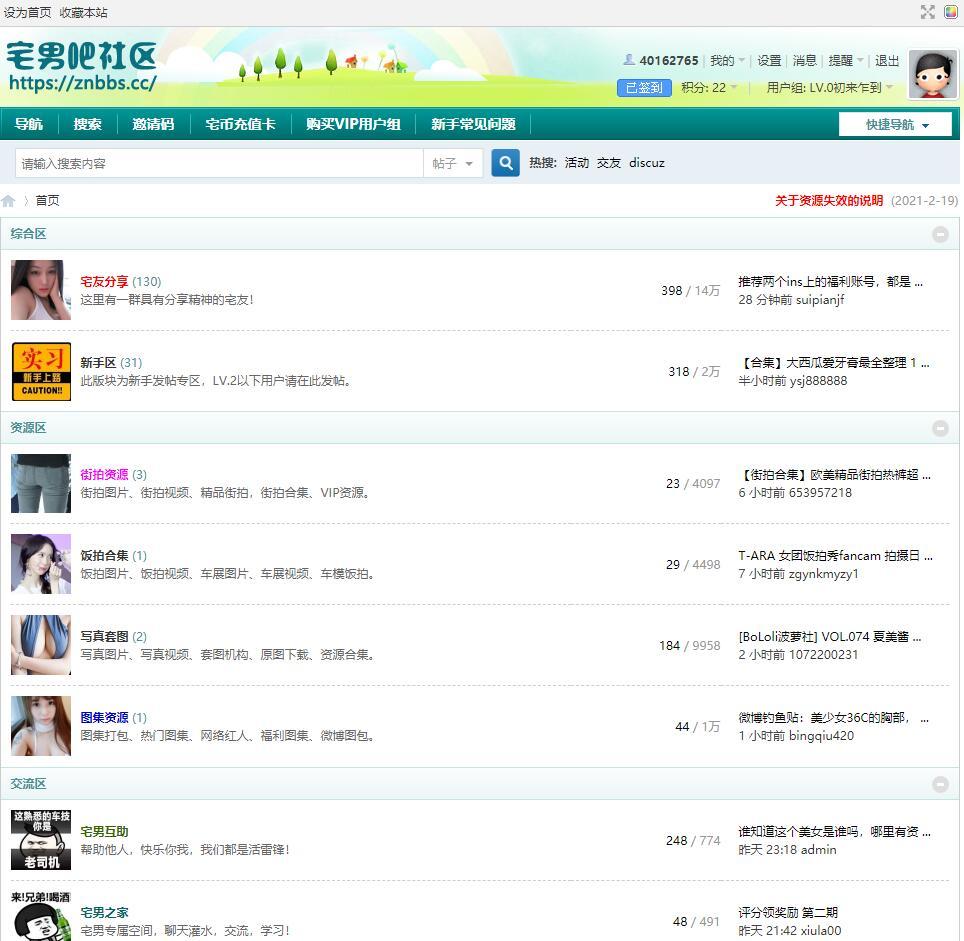Click the 退出 logout link
Viewport: 964px width, 941px height.
click(887, 61)
